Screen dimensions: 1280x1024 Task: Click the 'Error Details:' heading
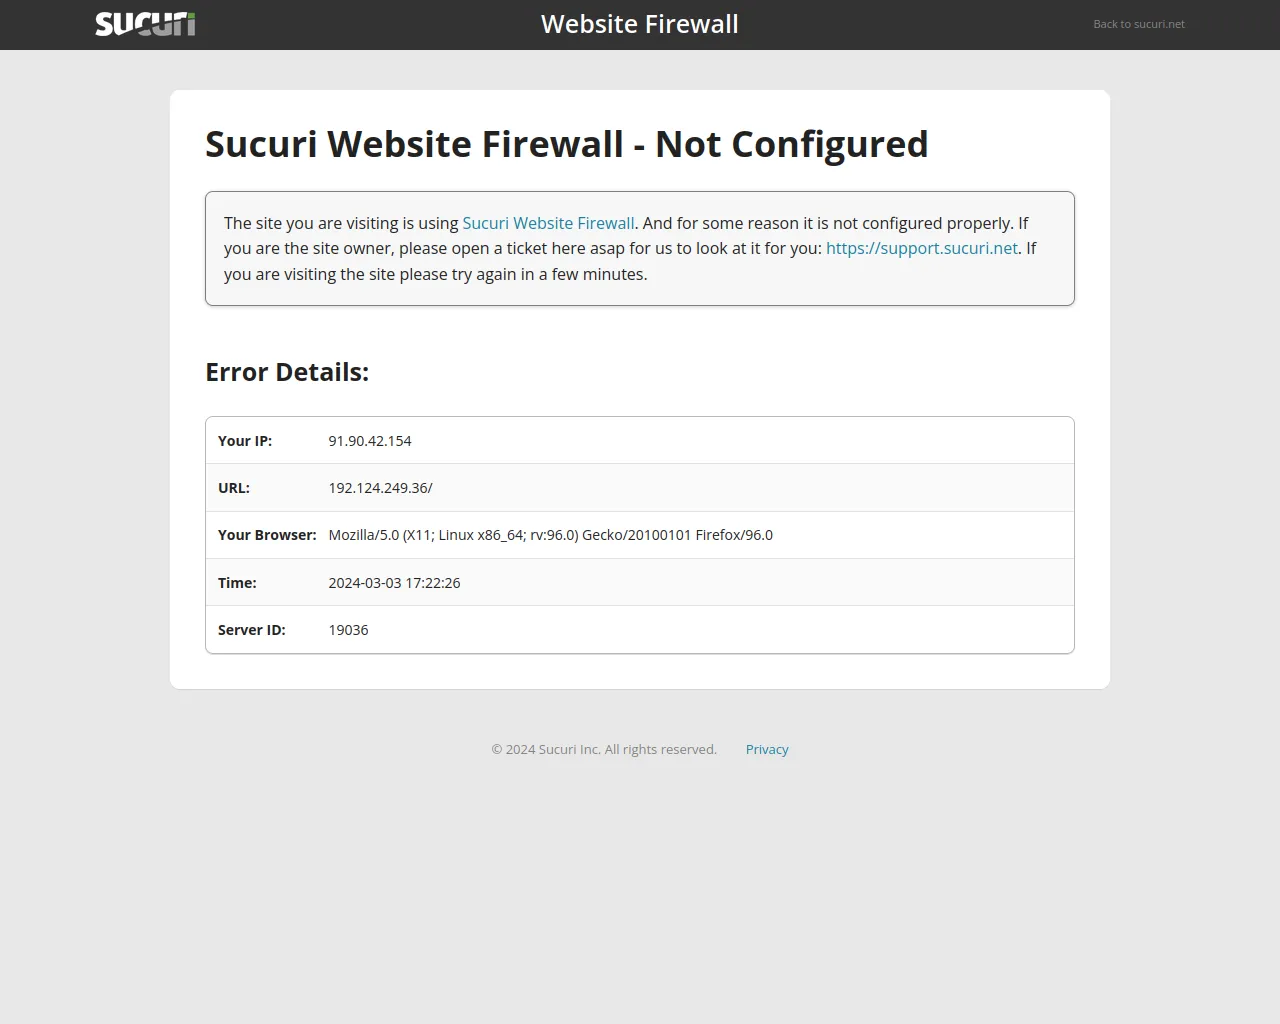(287, 372)
